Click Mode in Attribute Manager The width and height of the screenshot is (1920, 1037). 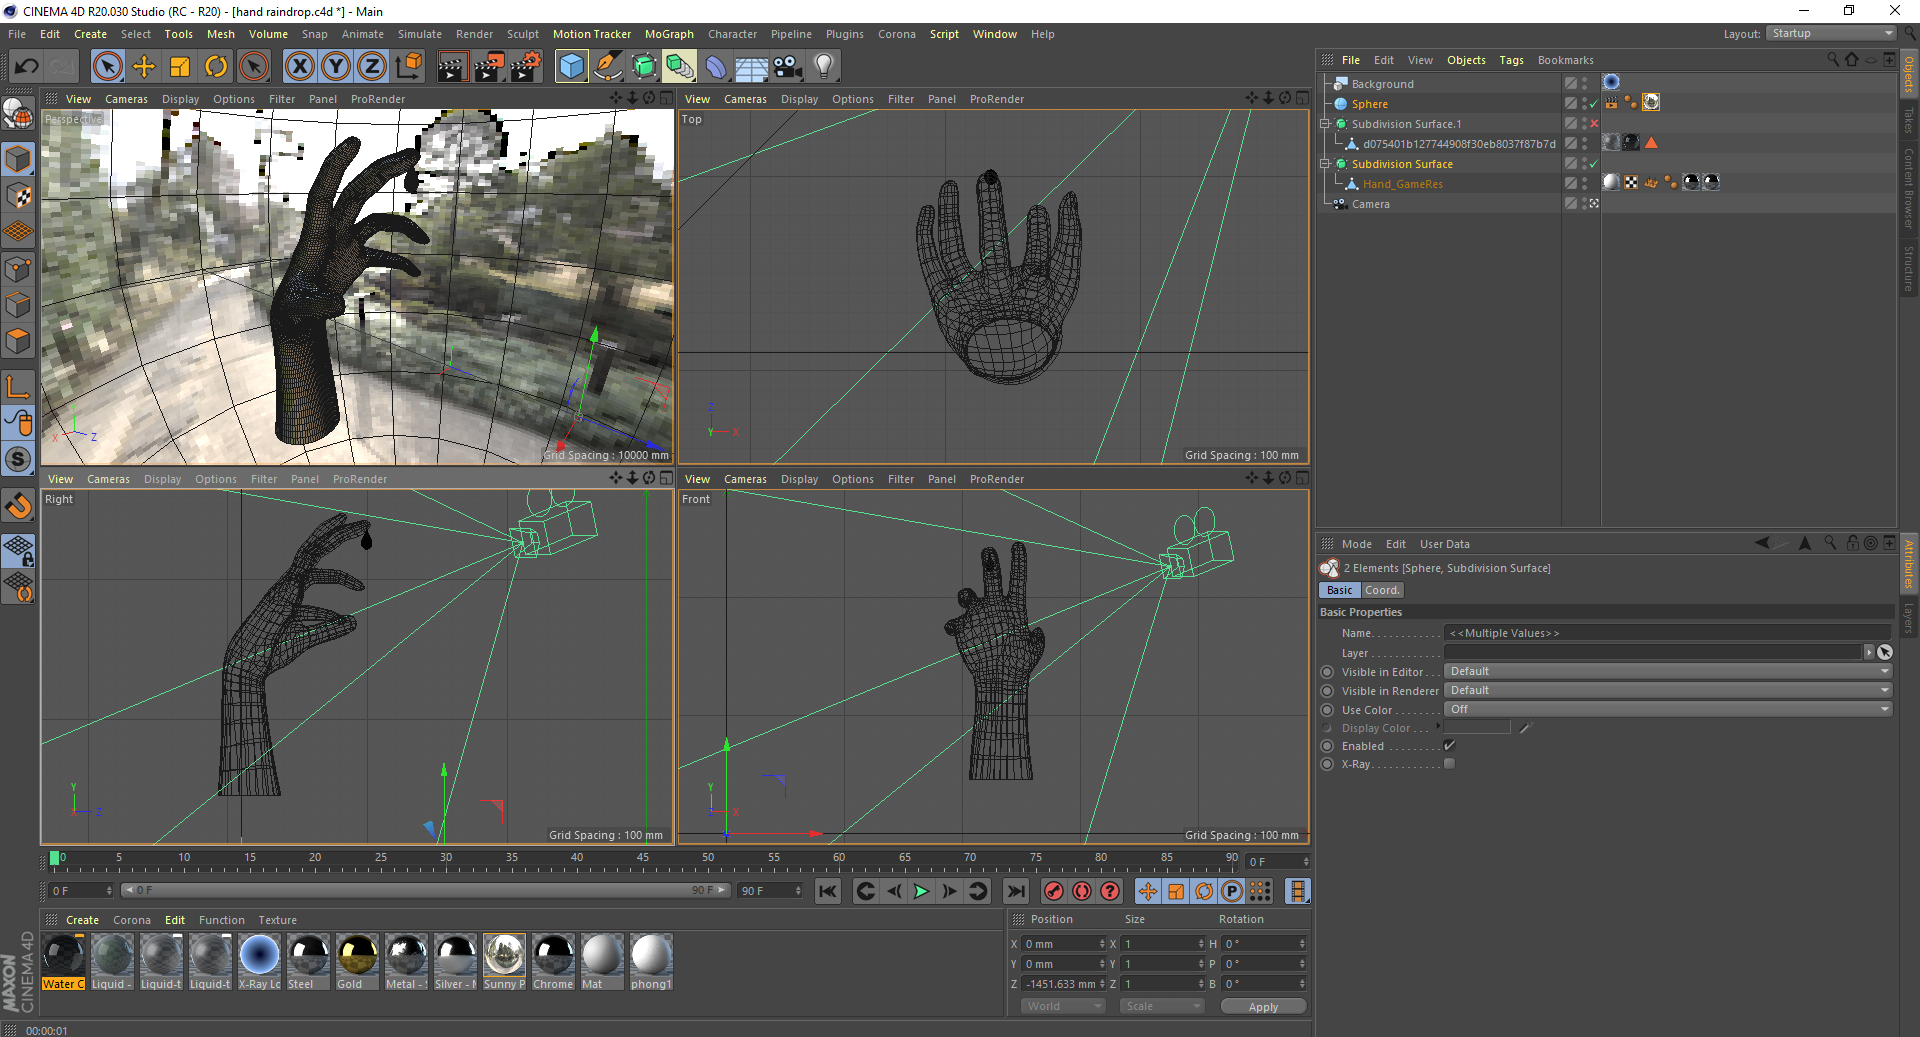1357,544
